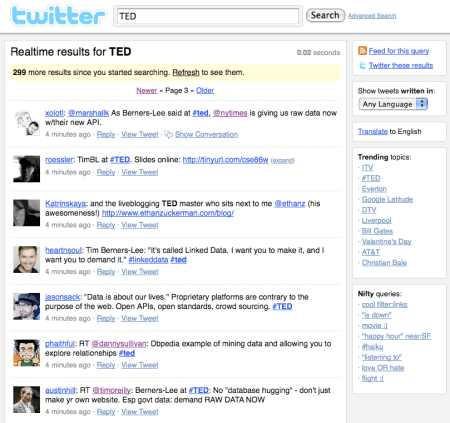The height and width of the screenshot is (423, 450).
Task: Open @timoreilly mention link
Action: tap(112, 390)
